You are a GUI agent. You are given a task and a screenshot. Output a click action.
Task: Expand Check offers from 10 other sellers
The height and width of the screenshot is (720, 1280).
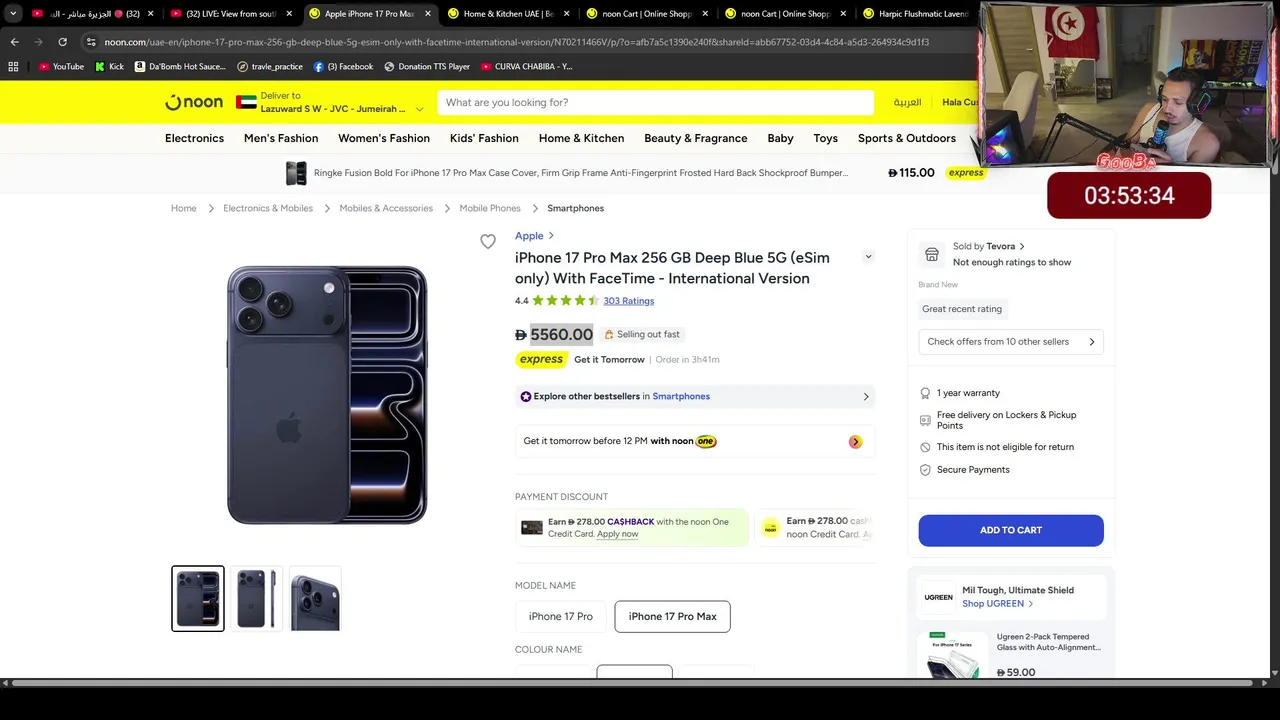[1010, 342]
